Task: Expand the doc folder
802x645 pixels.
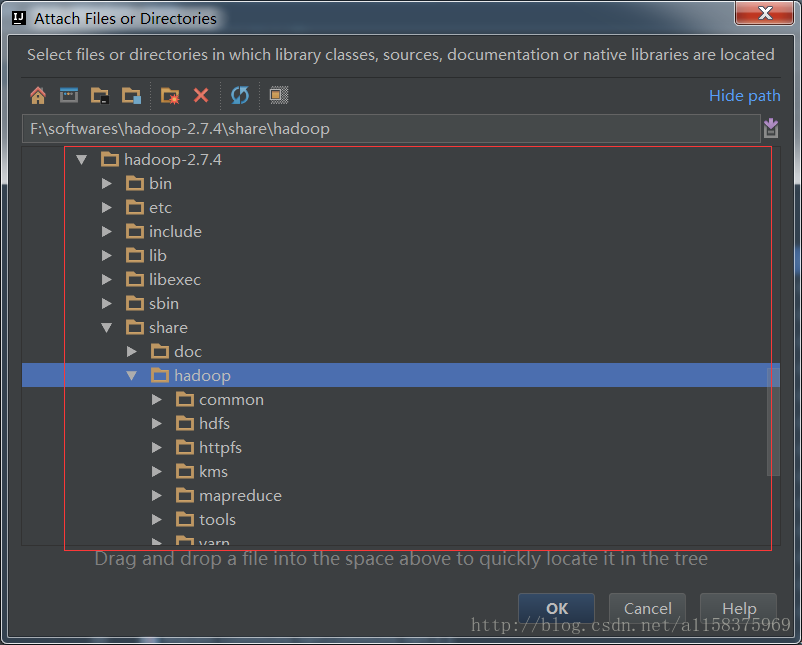Action: (131, 351)
